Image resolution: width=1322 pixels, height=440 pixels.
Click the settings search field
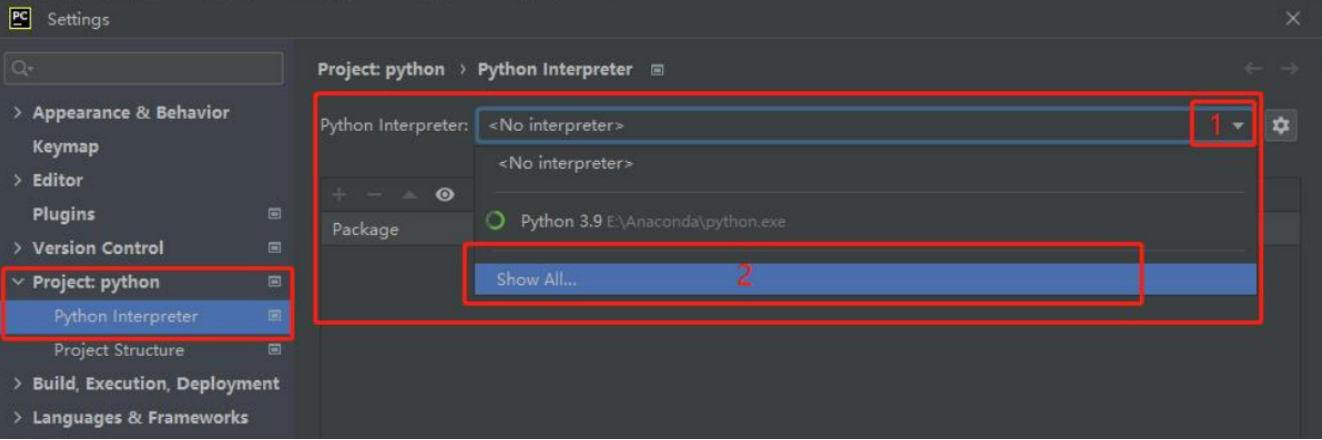coord(144,68)
